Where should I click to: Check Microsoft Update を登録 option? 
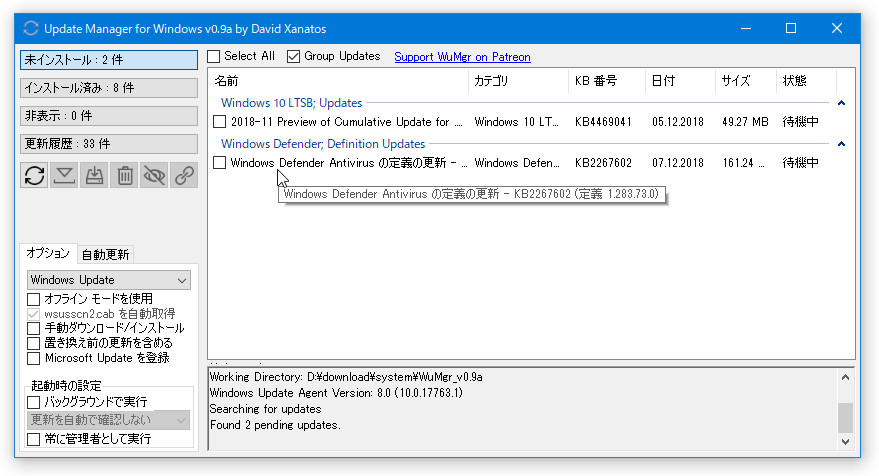(x=34, y=358)
